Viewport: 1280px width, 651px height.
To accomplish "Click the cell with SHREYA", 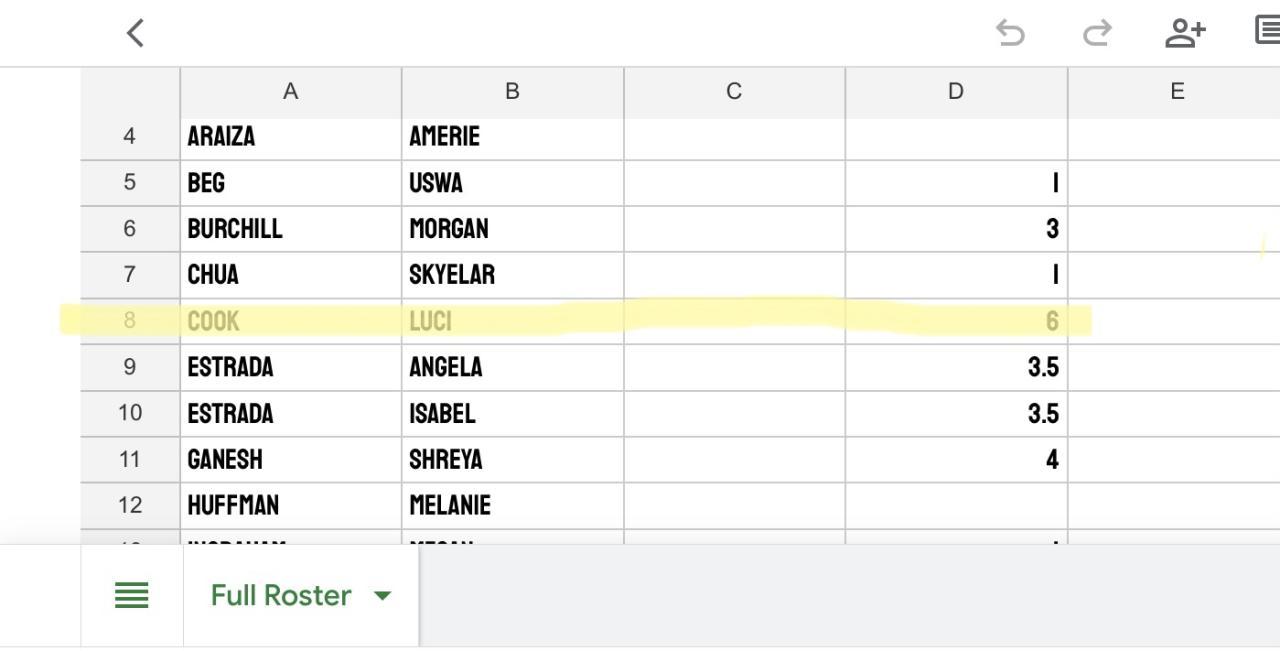I will pos(512,459).
